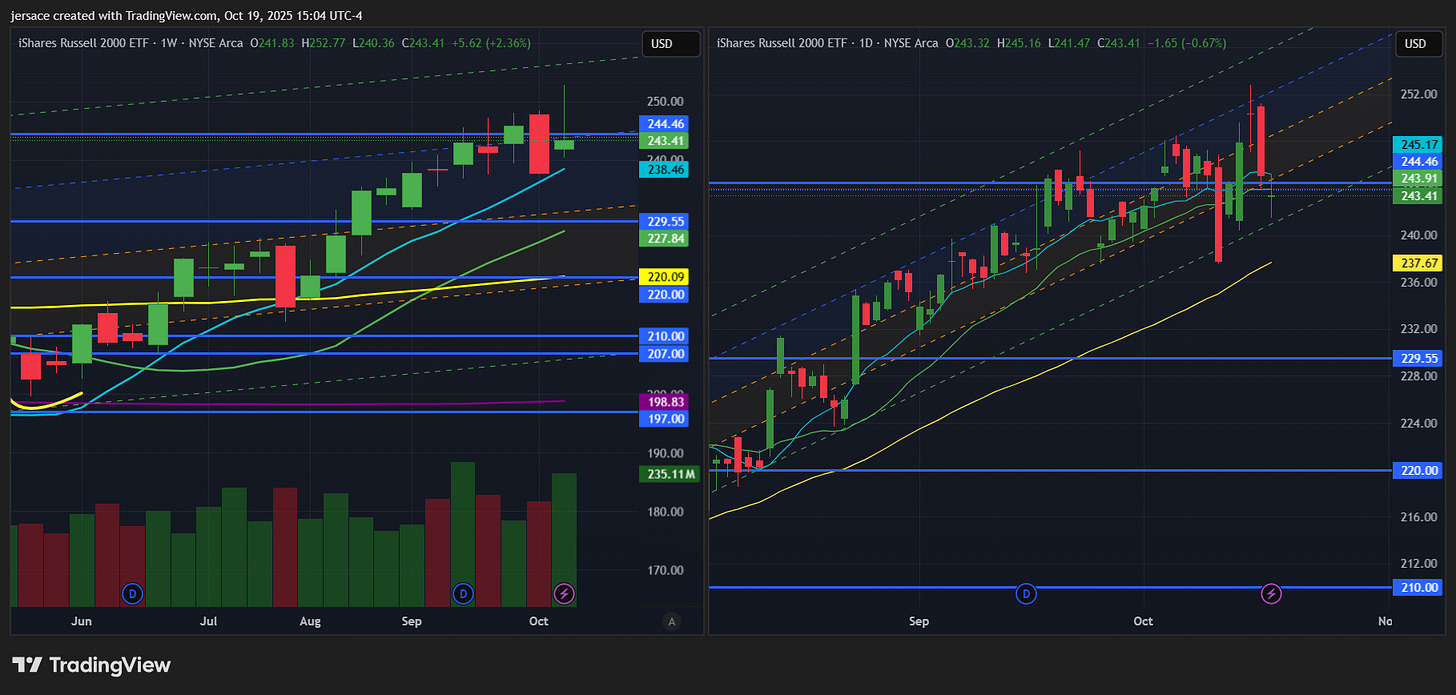1456x695 pixels.
Task: Click the September dividend marker on weekly chart
Action: click(462, 594)
